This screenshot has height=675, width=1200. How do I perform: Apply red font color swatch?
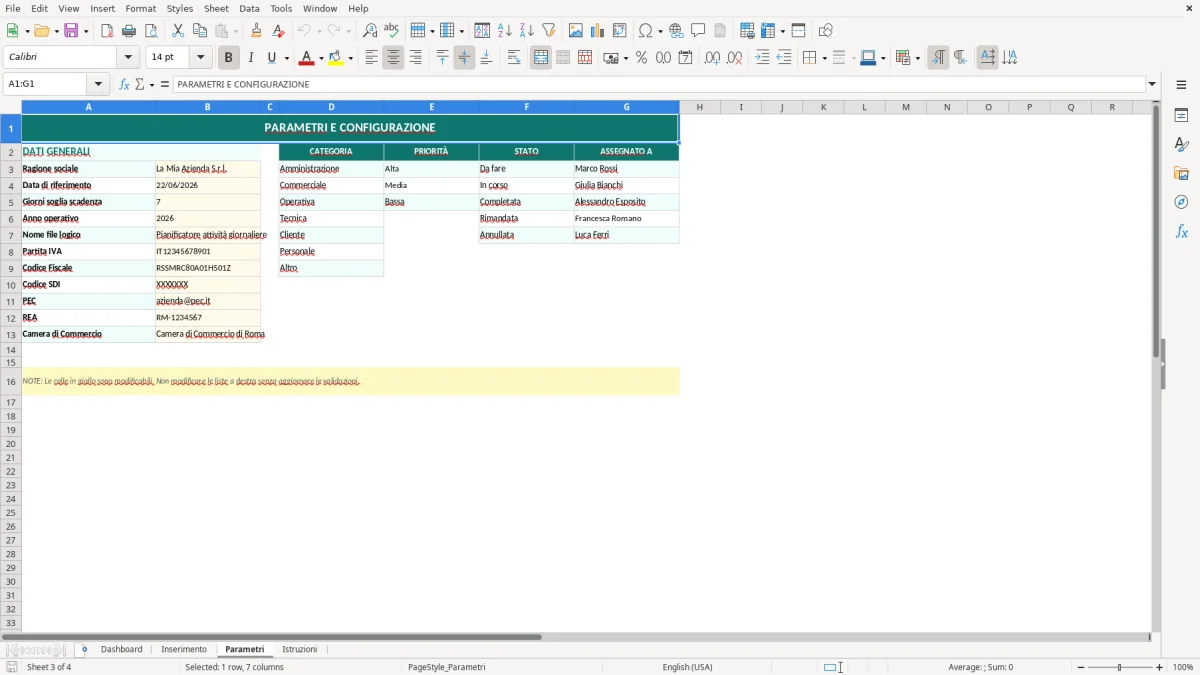point(306,58)
